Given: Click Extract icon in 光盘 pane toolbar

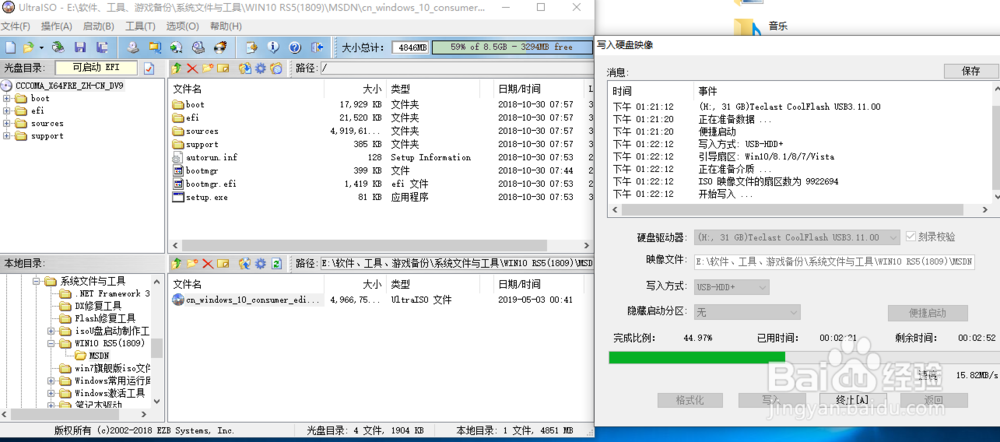Looking at the screenshot, I should [x=245, y=68].
